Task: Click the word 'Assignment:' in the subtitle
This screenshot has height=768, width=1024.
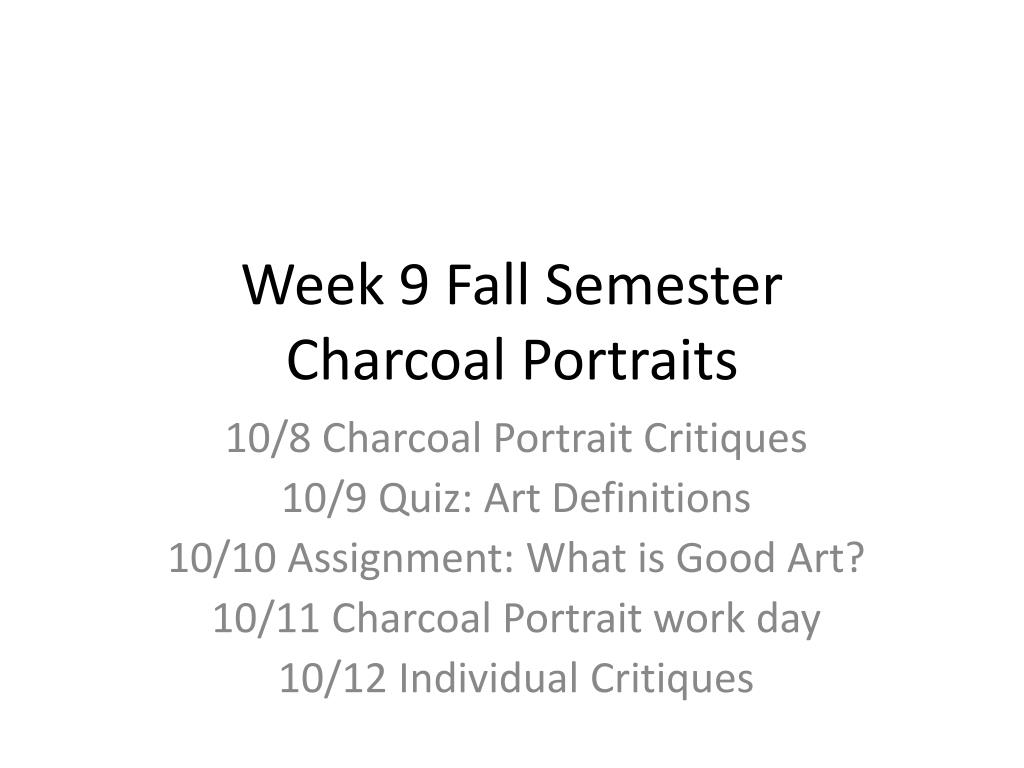Action: tap(401, 560)
